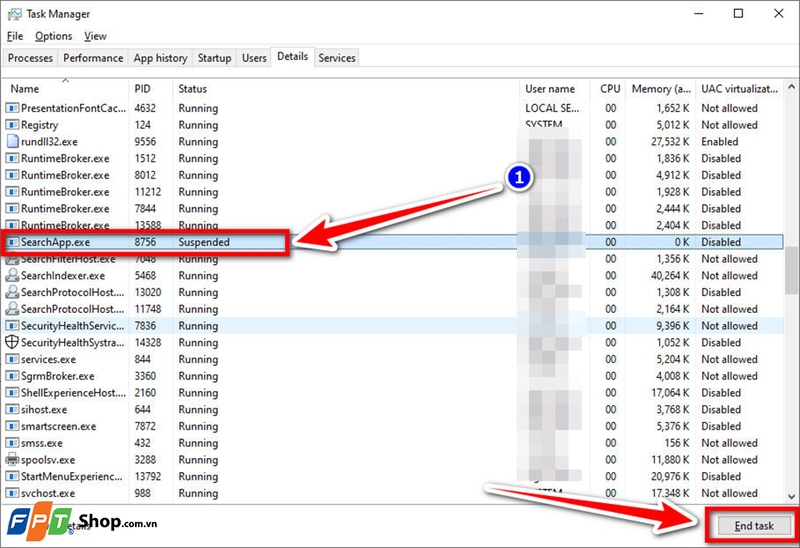Click the icon of SearchProtocolHost PID 11748
The height and width of the screenshot is (548, 800).
tap(12, 309)
